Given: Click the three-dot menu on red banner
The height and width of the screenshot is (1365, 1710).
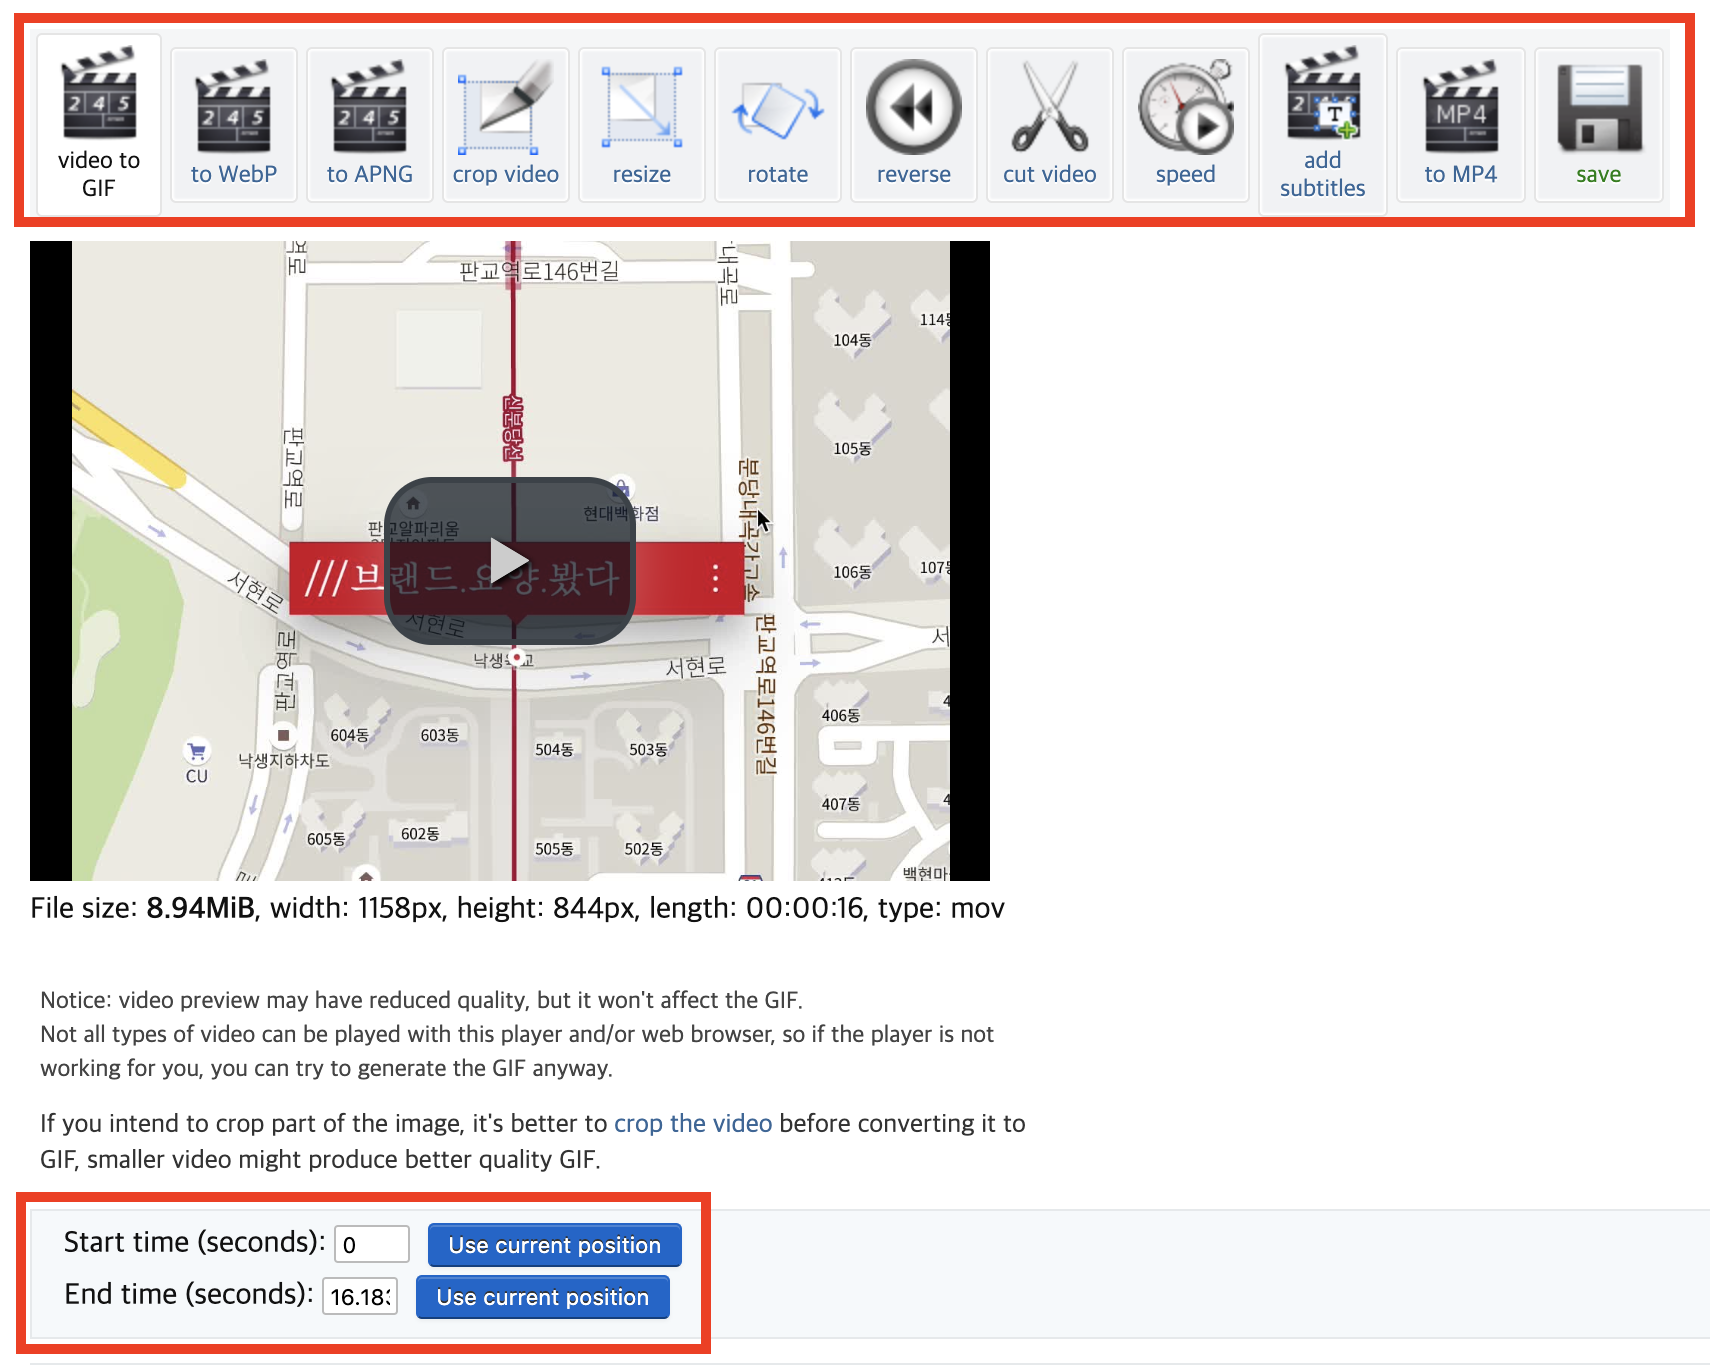Looking at the screenshot, I should coord(715,578).
